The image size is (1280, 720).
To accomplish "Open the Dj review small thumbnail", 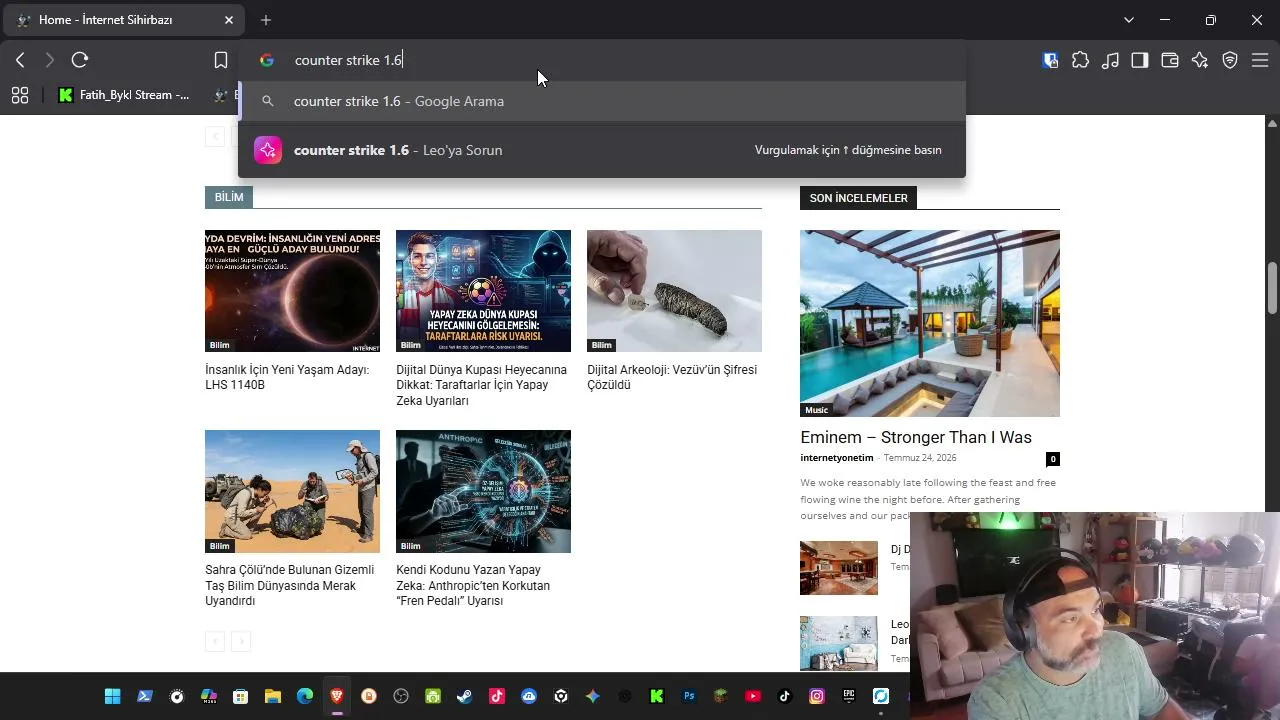I will tap(839, 568).
